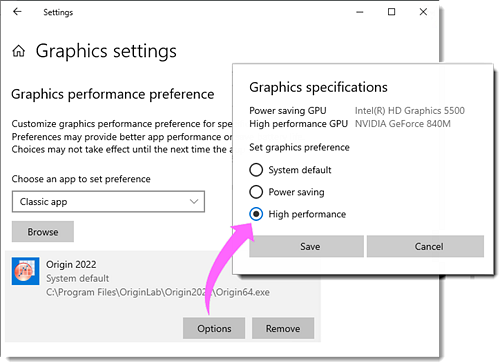Select the System default radio button
This screenshot has height=363, width=500.
(x=256, y=170)
